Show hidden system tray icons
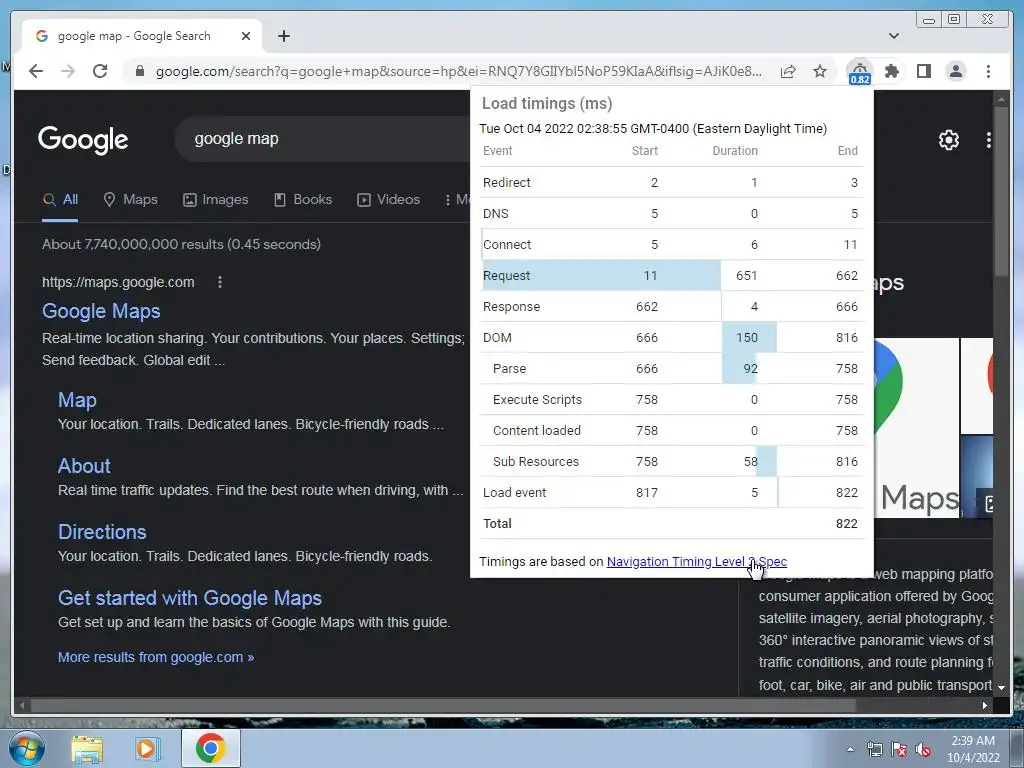This screenshot has width=1024, height=768. click(x=850, y=749)
